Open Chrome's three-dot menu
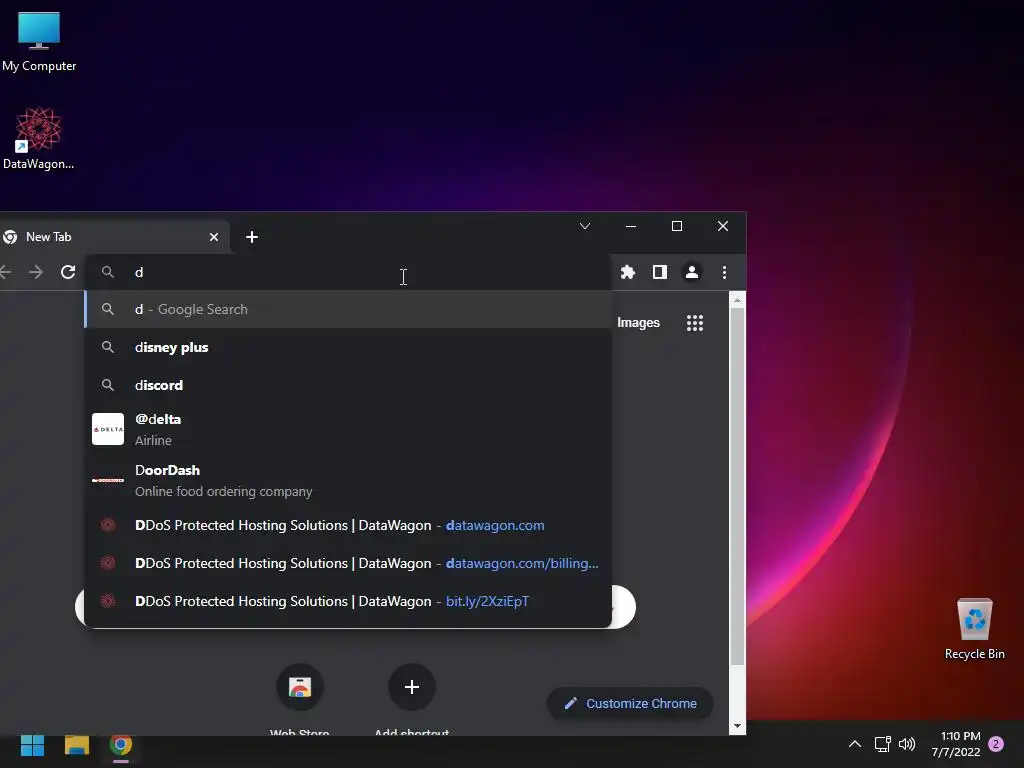Viewport: 1024px width, 768px height. pos(724,272)
